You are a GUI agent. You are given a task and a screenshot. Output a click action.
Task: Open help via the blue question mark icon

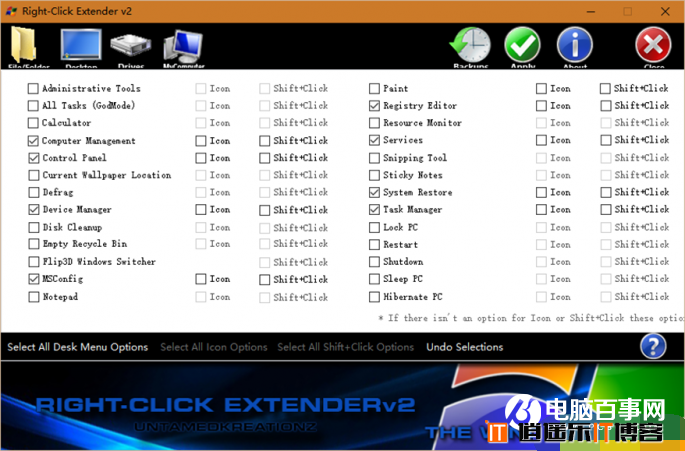[x=654, y=346]
